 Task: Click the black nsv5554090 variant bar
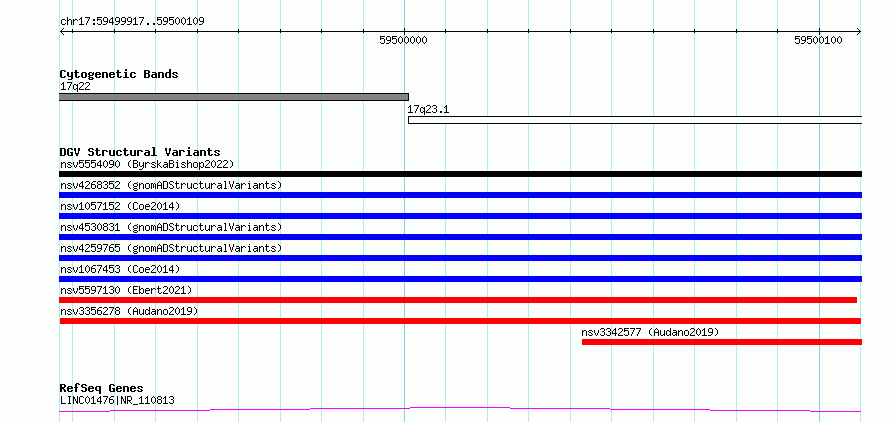click(461, 174)
